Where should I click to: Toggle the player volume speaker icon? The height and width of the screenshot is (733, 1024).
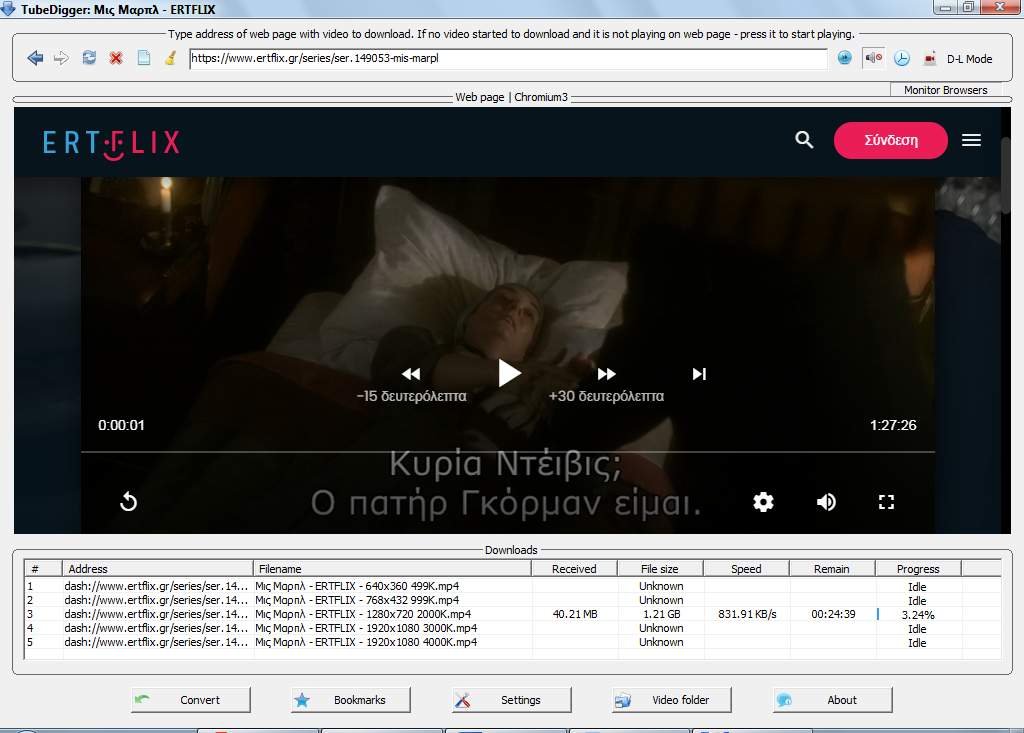(x=826, y=502)
